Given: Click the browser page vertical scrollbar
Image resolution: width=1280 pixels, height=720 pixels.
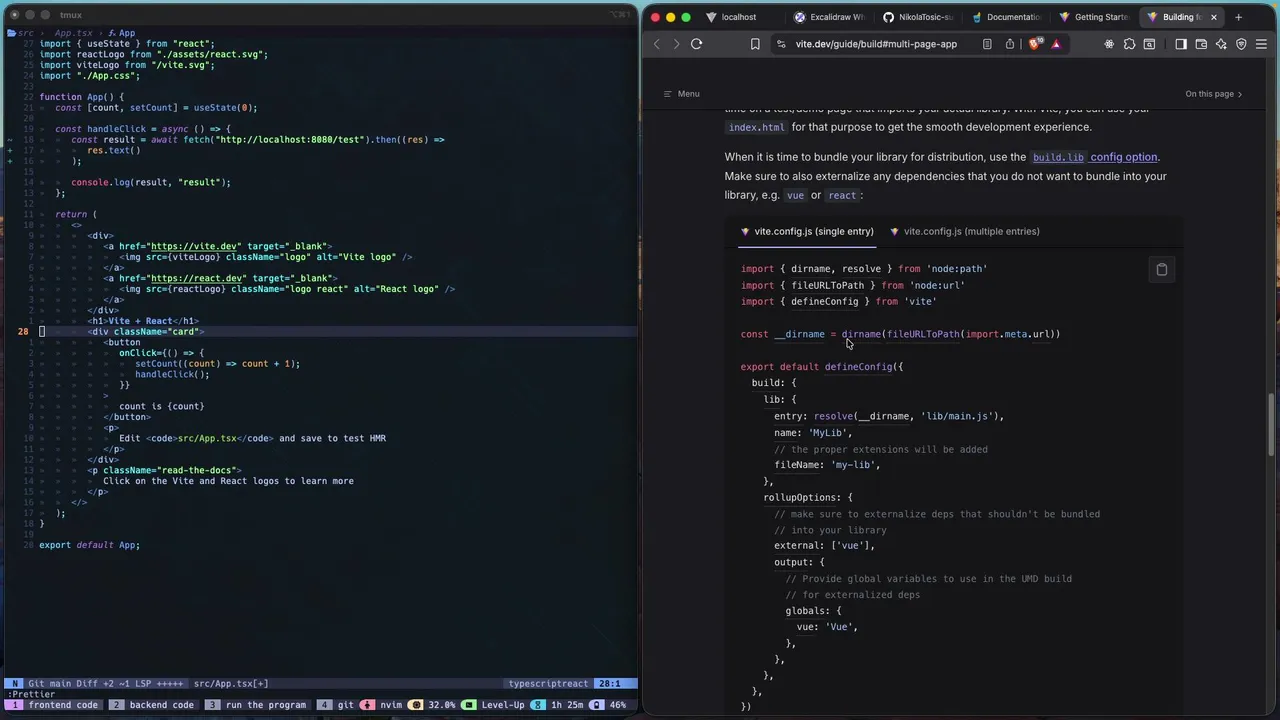Looking at the screenshot, I should 1272,425.
